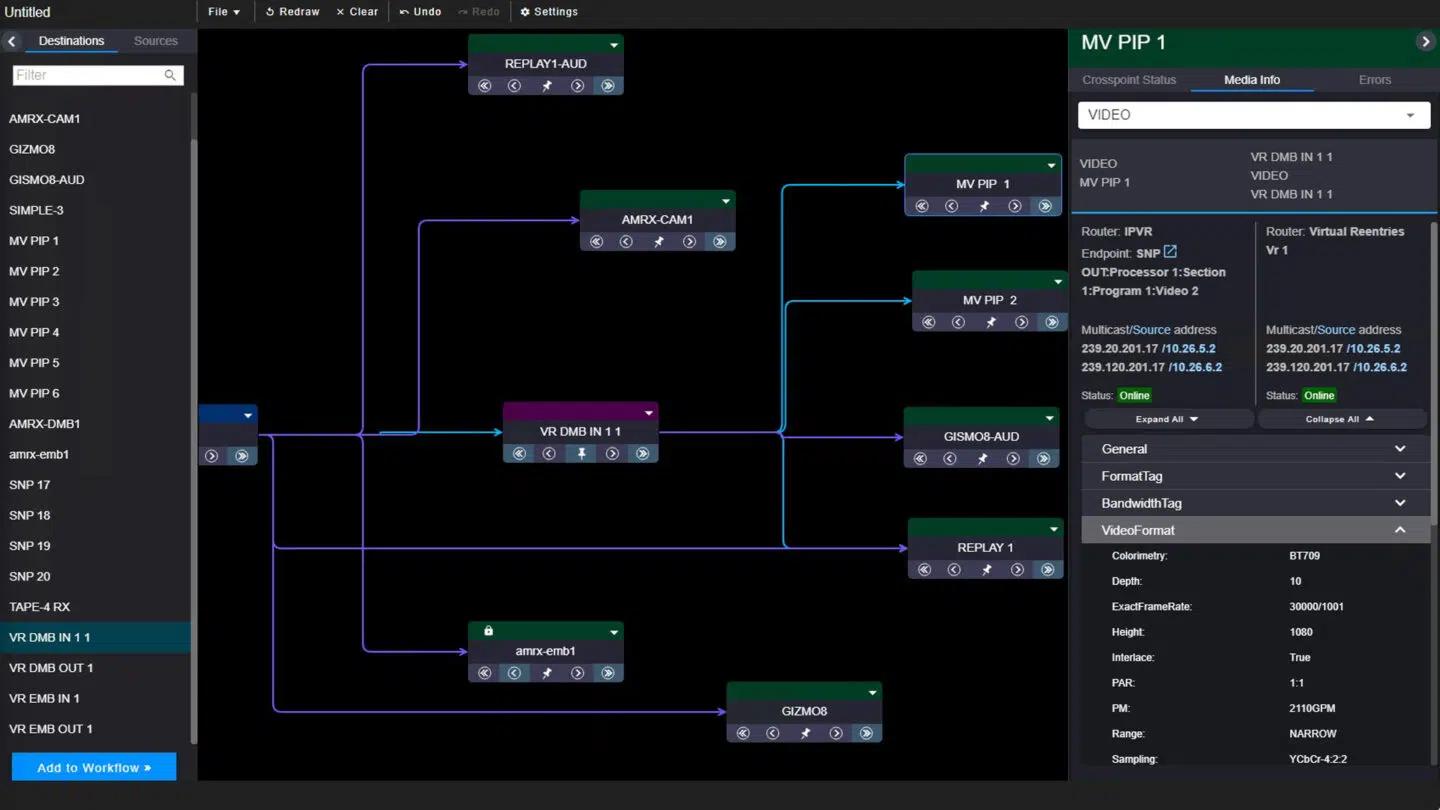Open the Errors tab
The height and width of the screenshot is (810, 1440).
[1375, 80]
